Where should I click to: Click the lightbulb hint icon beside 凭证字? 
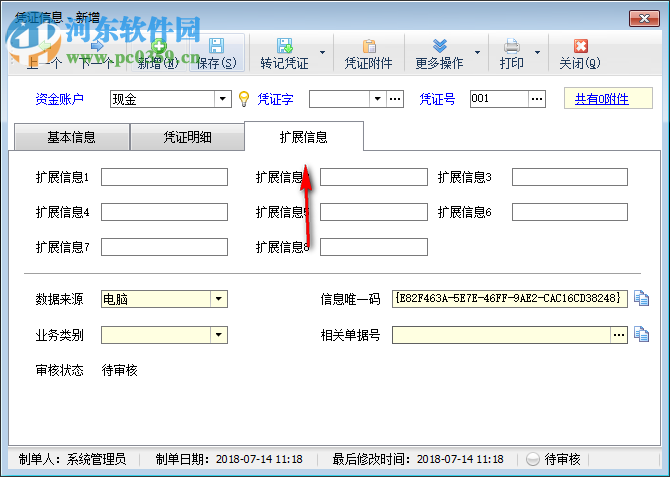click(244, 99)
